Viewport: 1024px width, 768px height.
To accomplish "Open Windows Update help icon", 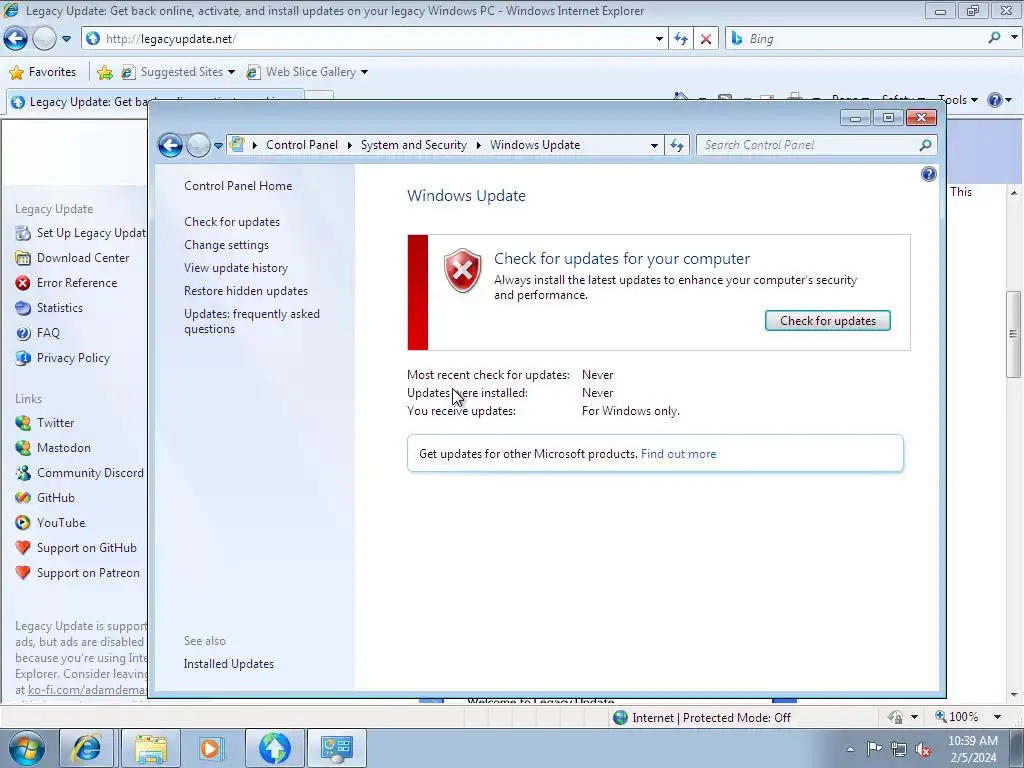I will point(928,174).
